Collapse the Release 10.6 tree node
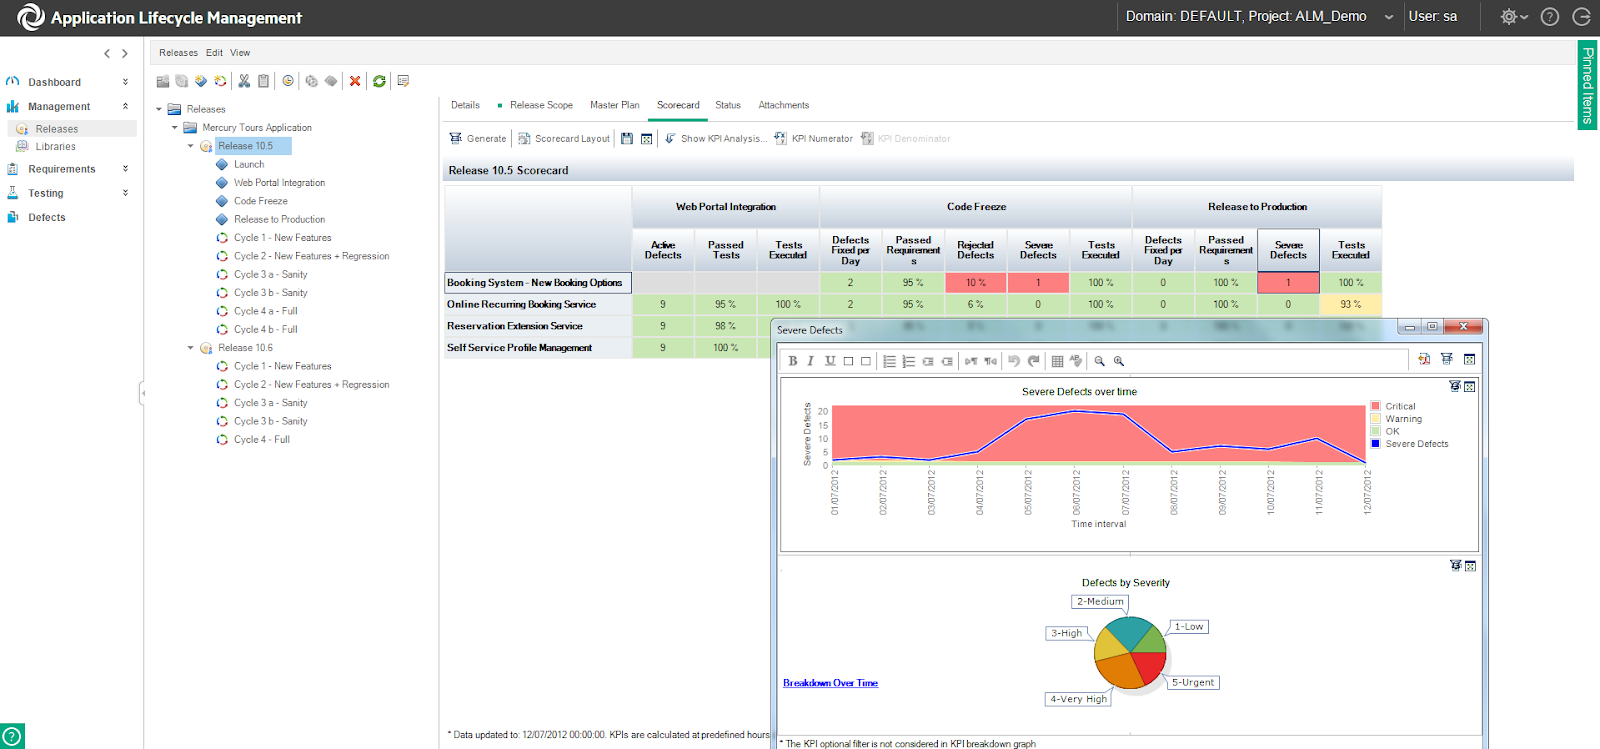This screenshot has width=1600, height=749. pos(191,348)
